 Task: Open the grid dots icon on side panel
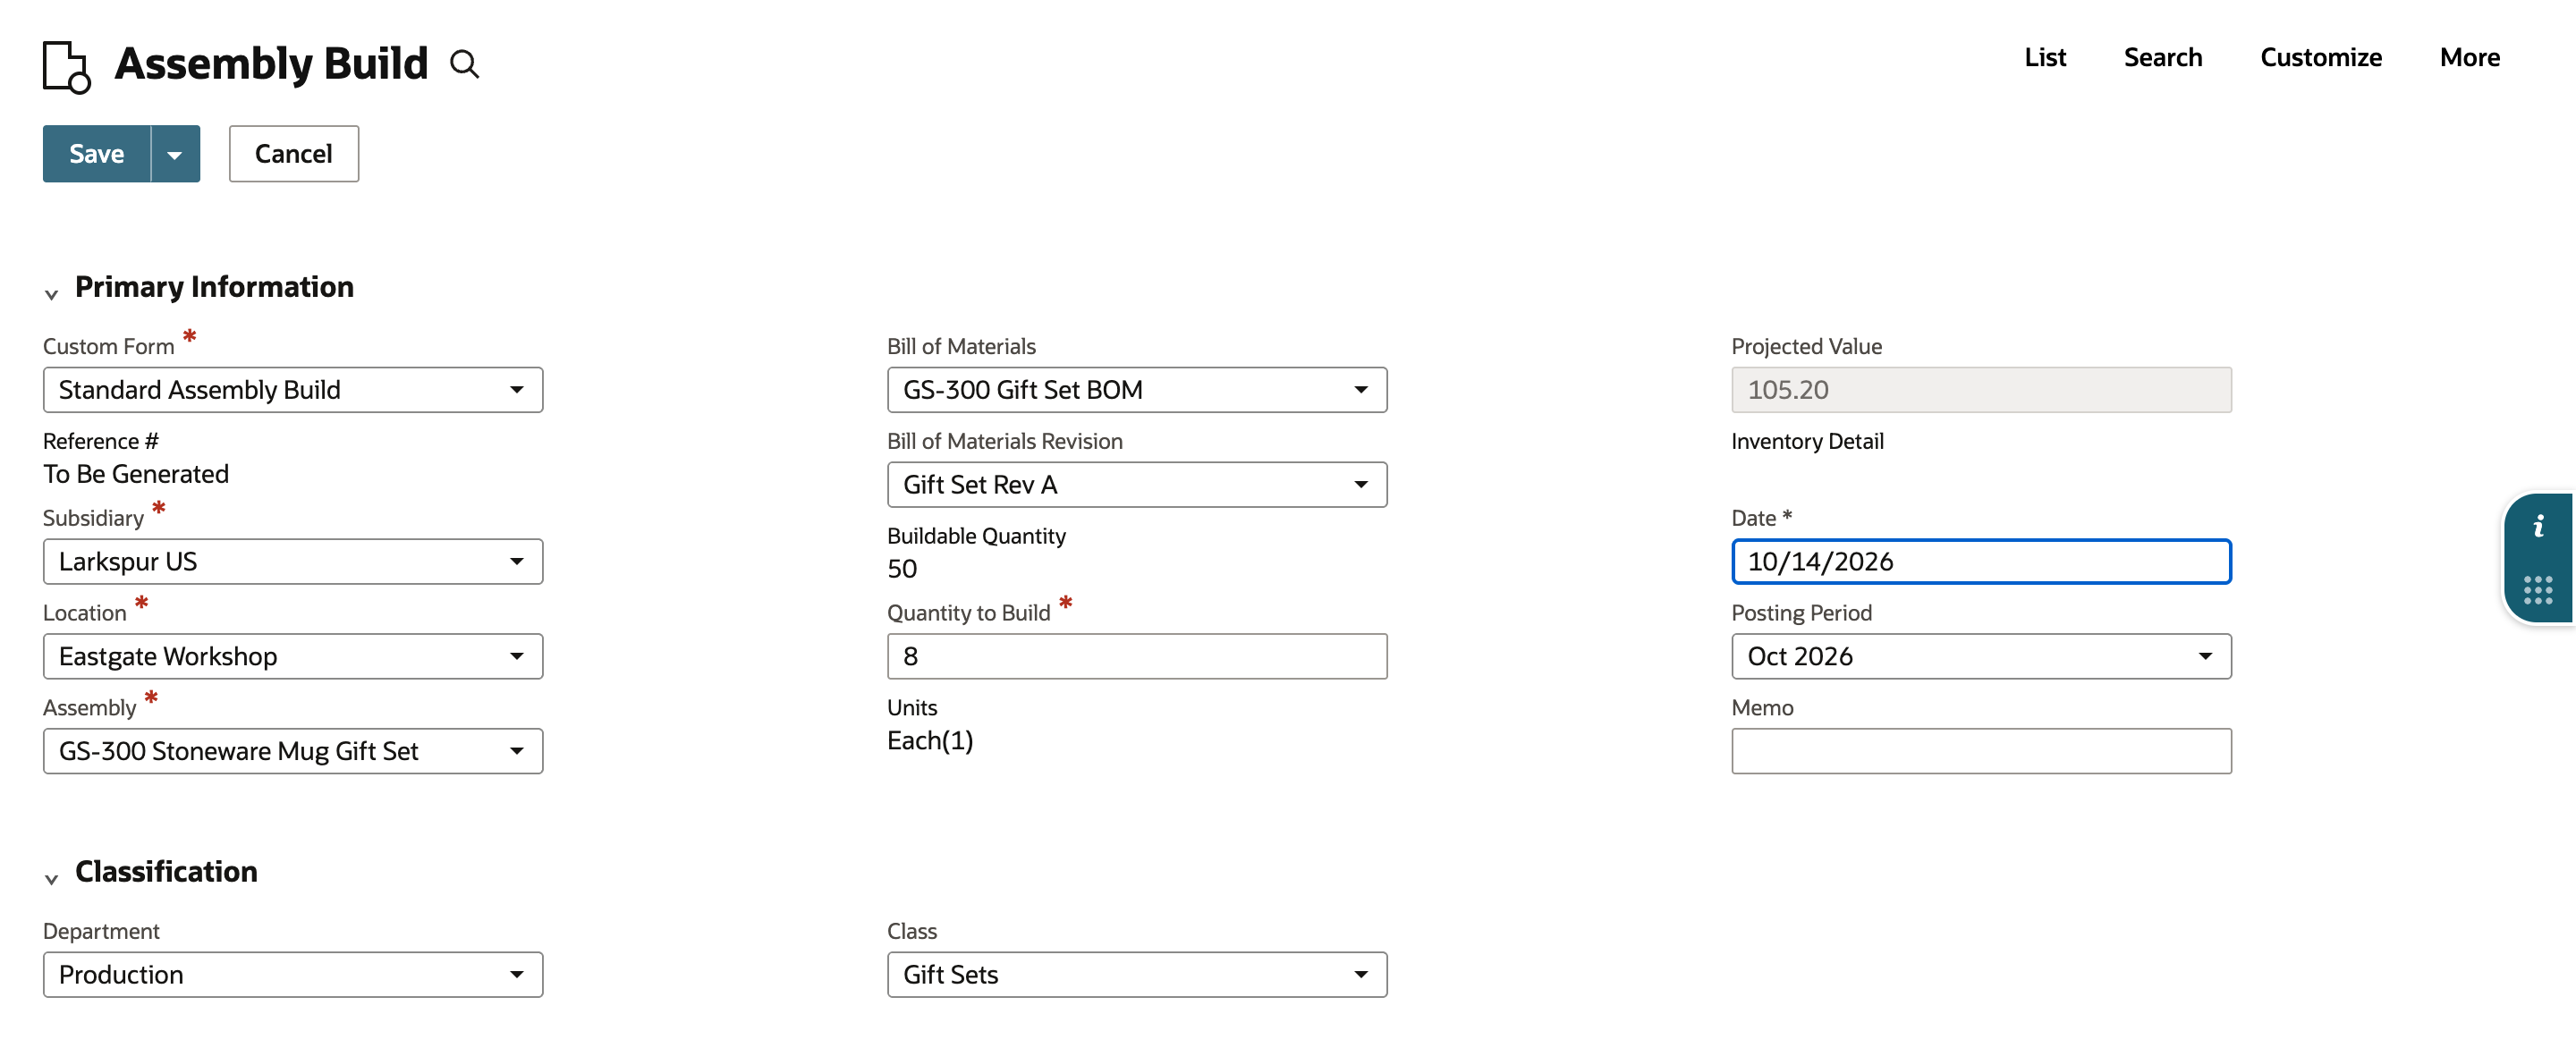2538,590
